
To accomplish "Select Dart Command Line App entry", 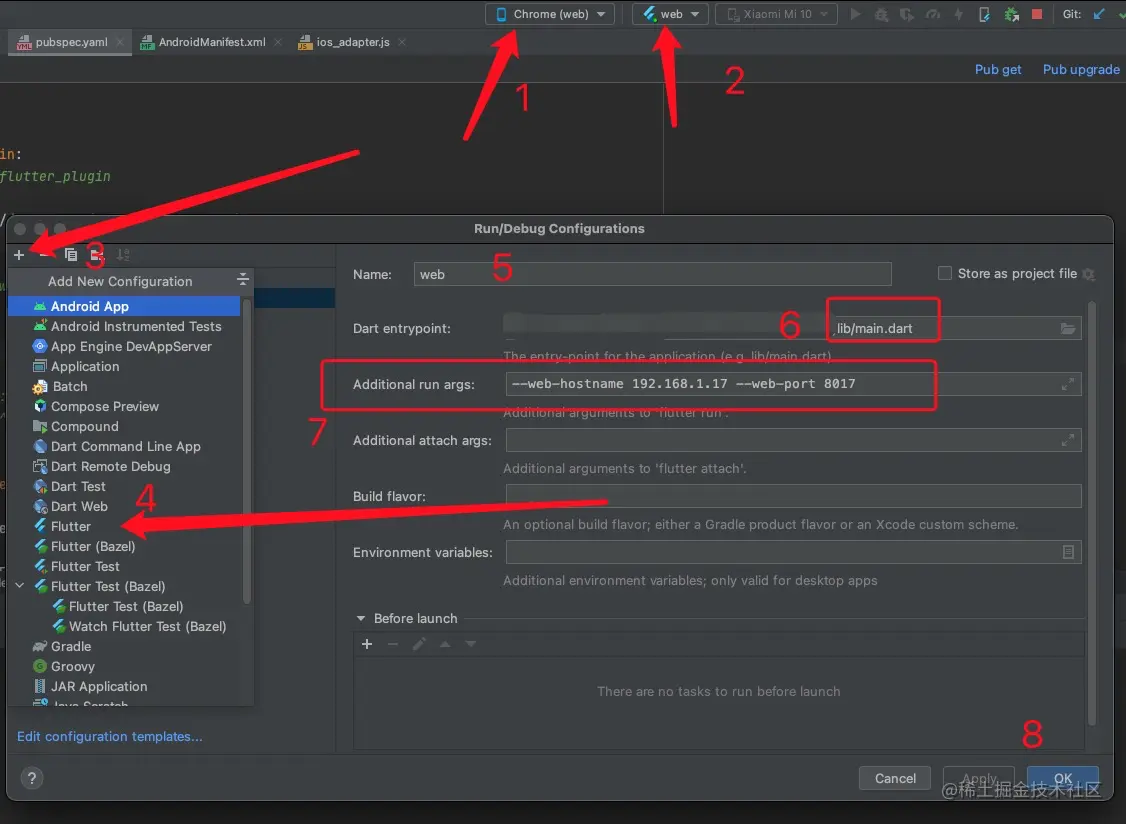I will (124, 446).
